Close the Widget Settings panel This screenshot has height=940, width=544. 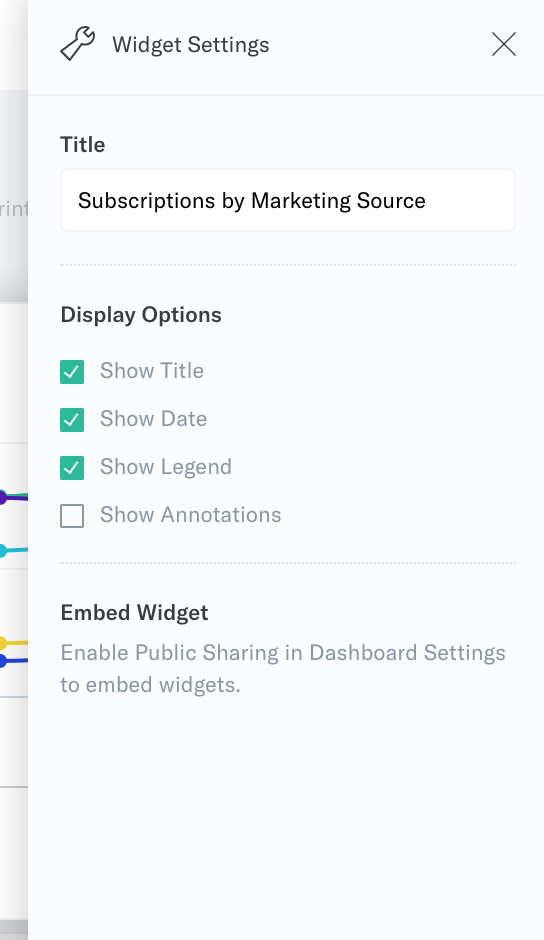(504, 44)
